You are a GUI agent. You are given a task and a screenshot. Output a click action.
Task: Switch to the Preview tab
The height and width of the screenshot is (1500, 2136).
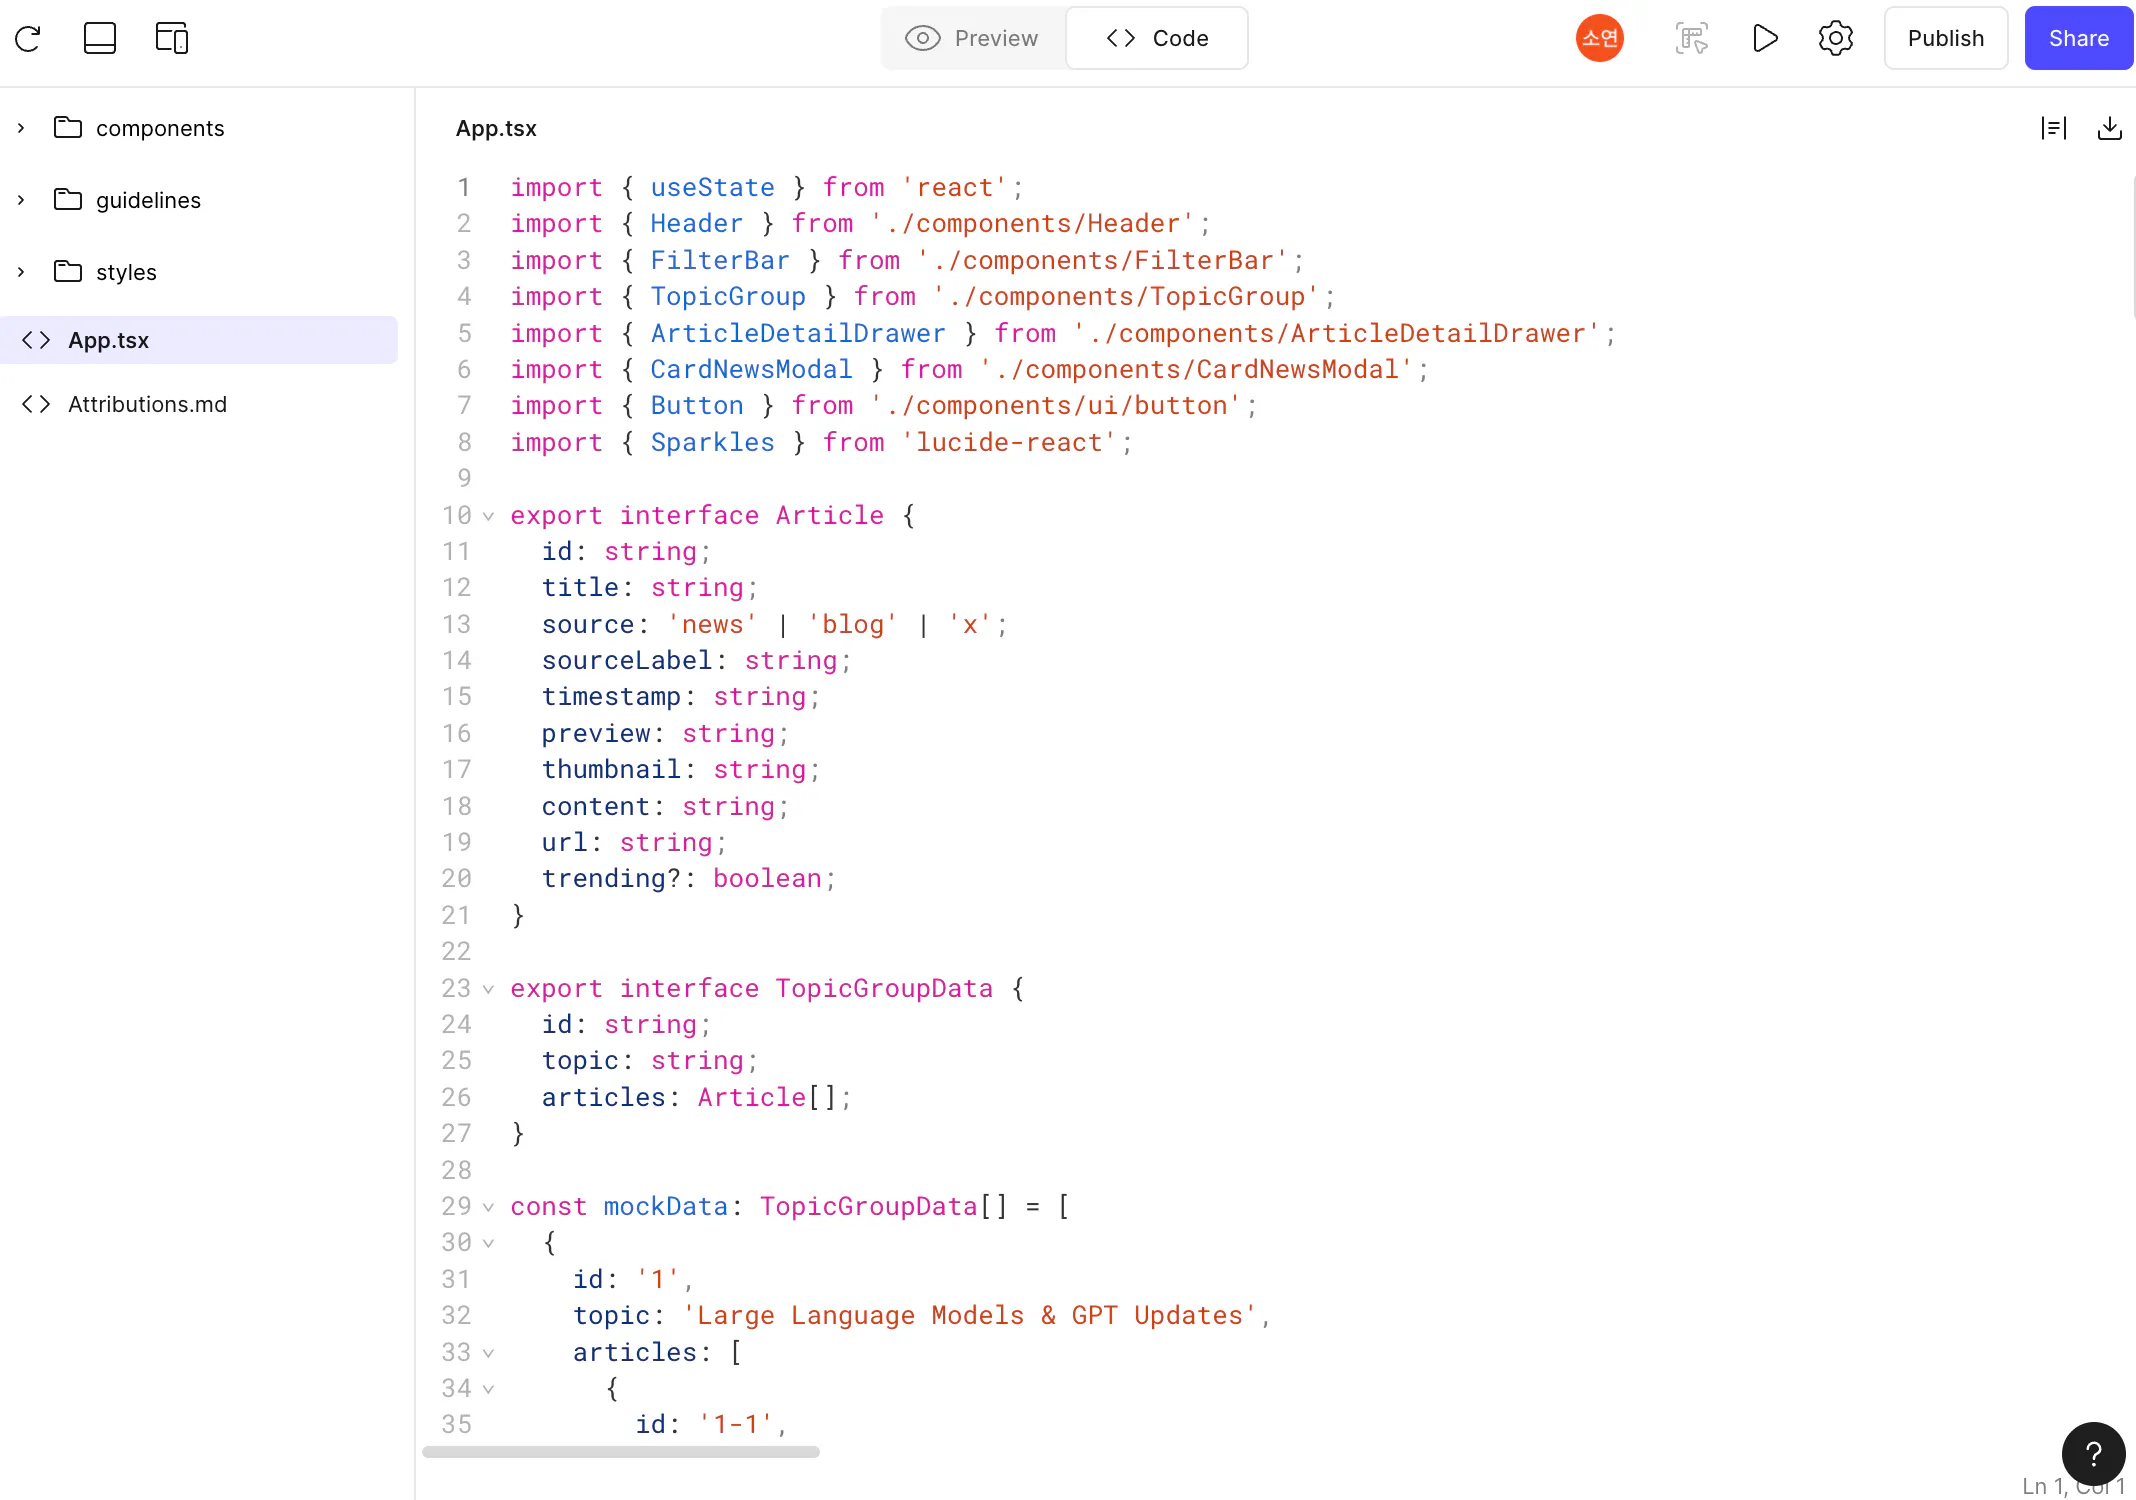[x=972, y=38]
